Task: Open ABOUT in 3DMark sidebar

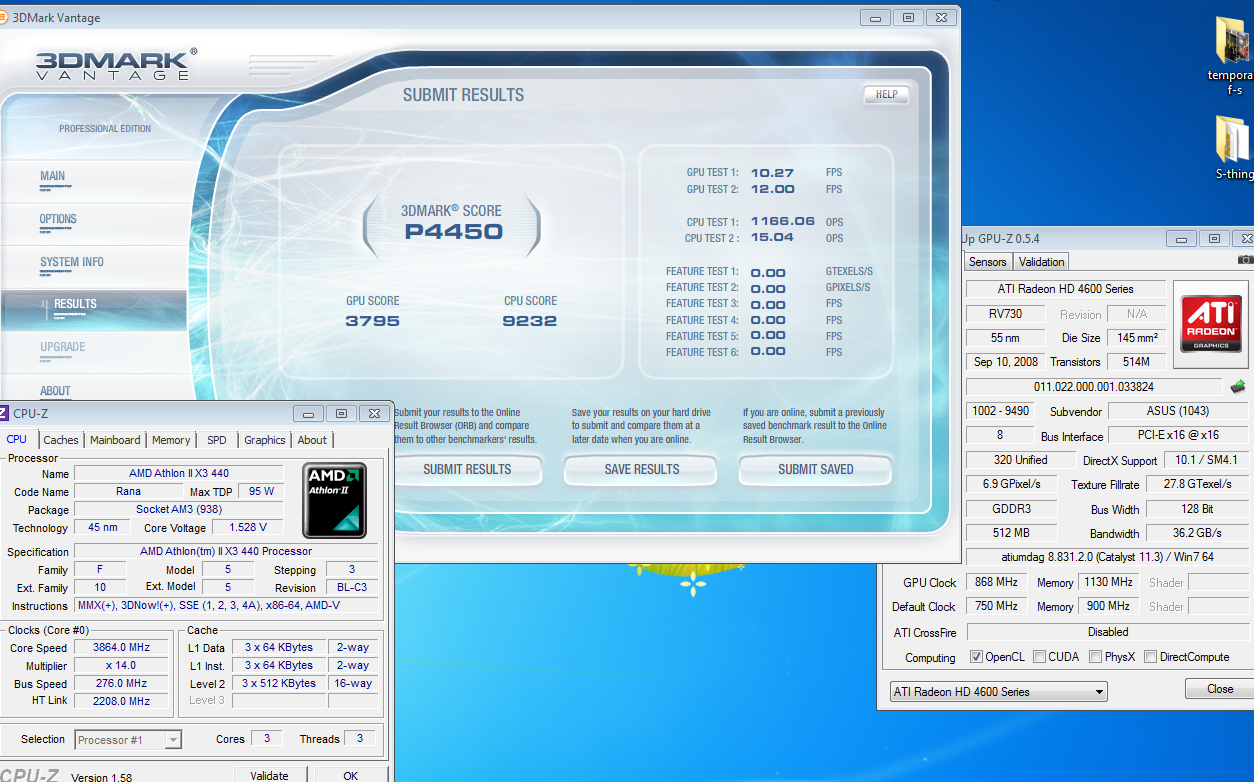Action: (55, 391)
